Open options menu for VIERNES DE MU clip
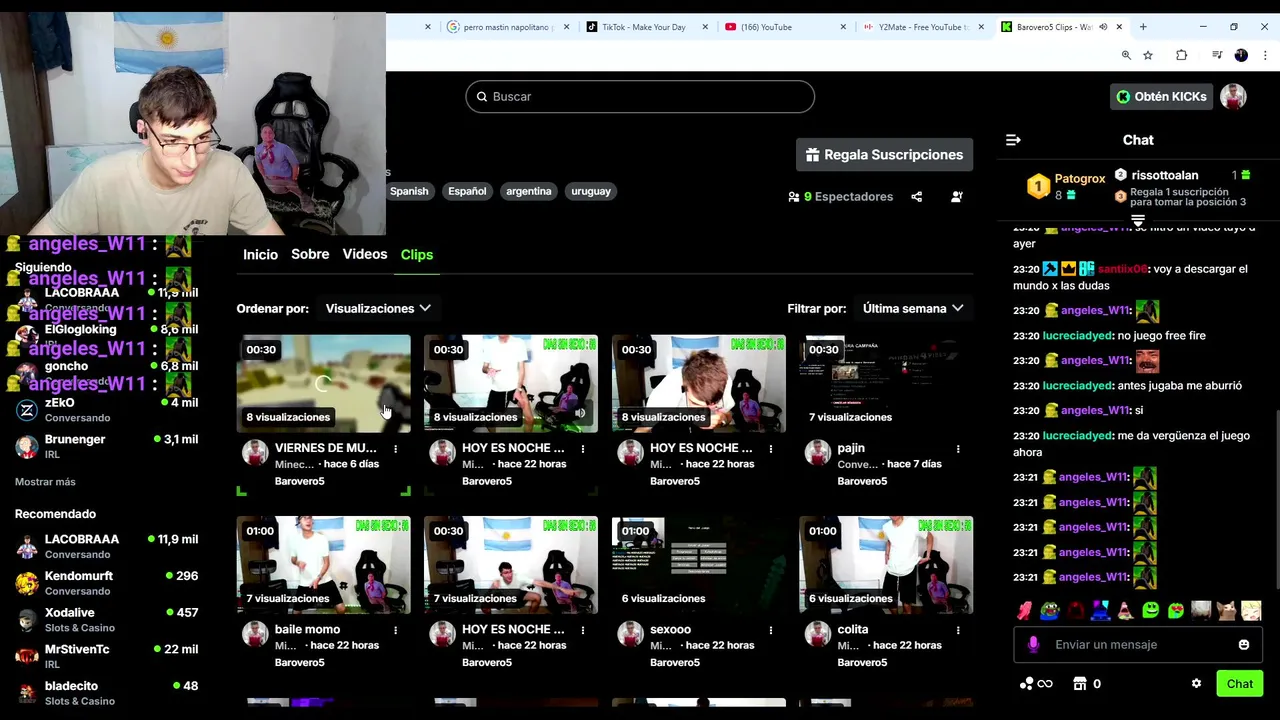This screenshot has width=1280, height=720. [x=395, y=449]
